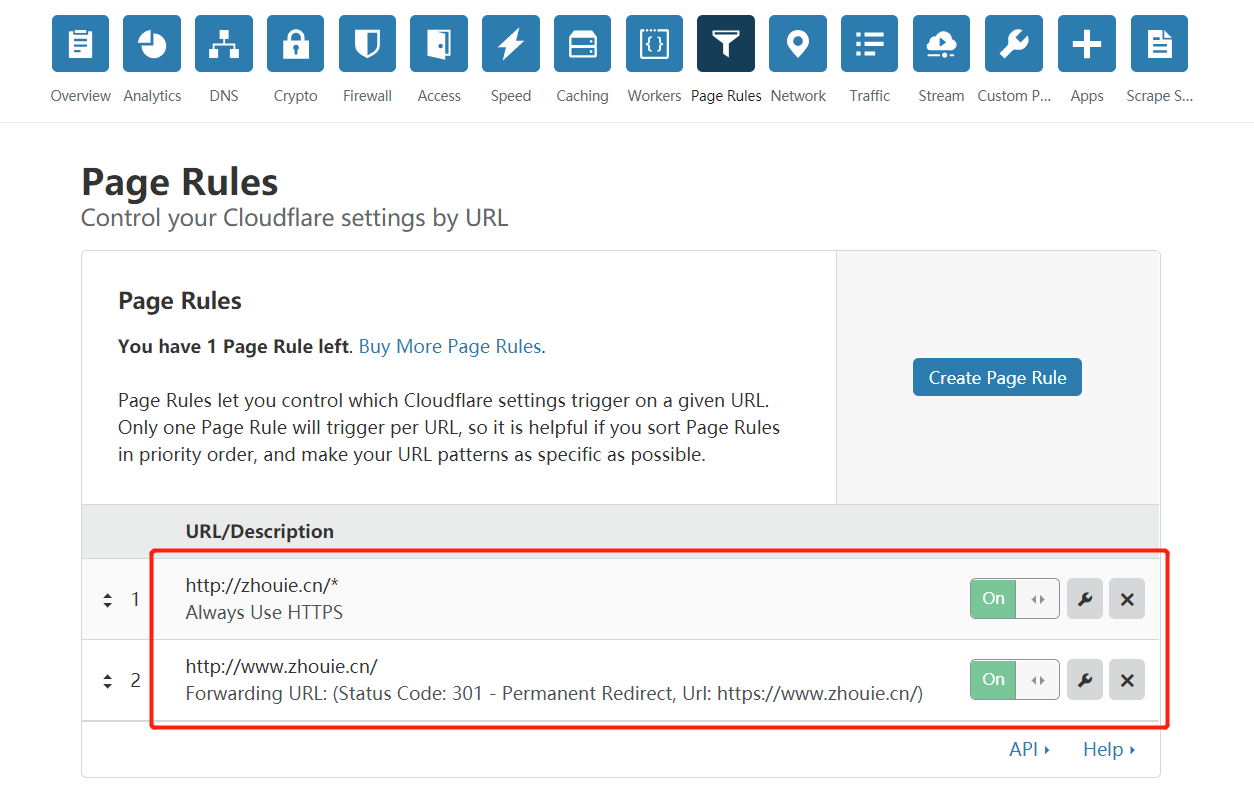Expand the Help section
Viewport: 1254px width, 810px height.
(x=1109, y=749)
